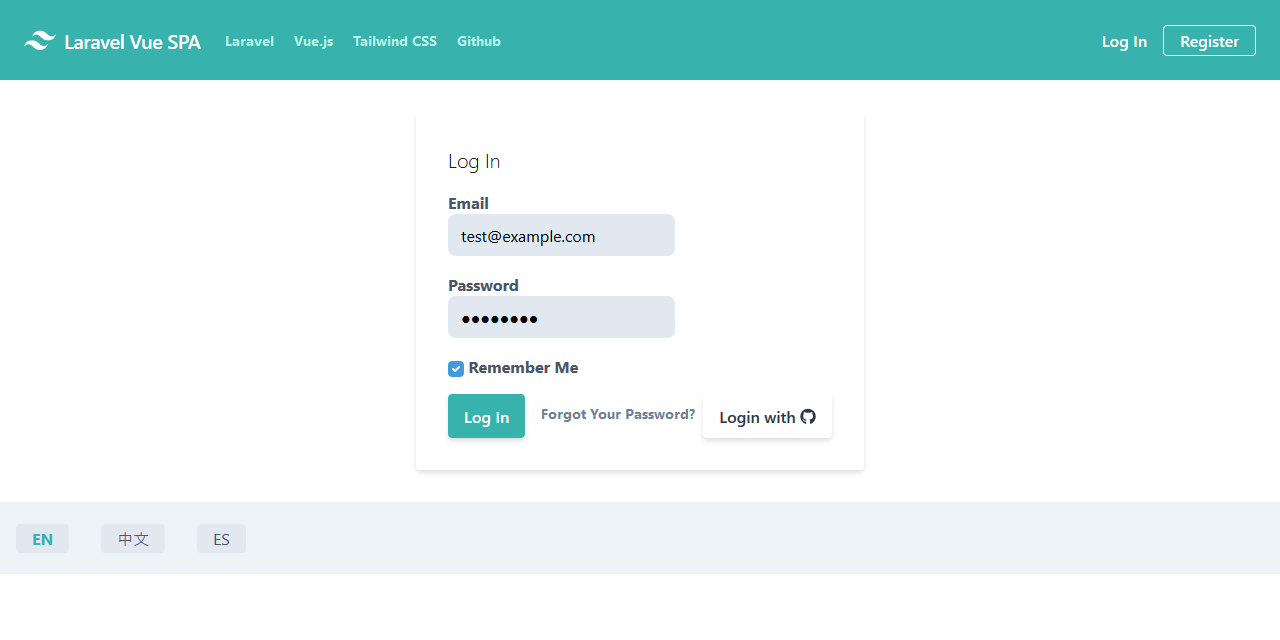Click the Laravel Vue SPA logo icon

coord(39,40)
